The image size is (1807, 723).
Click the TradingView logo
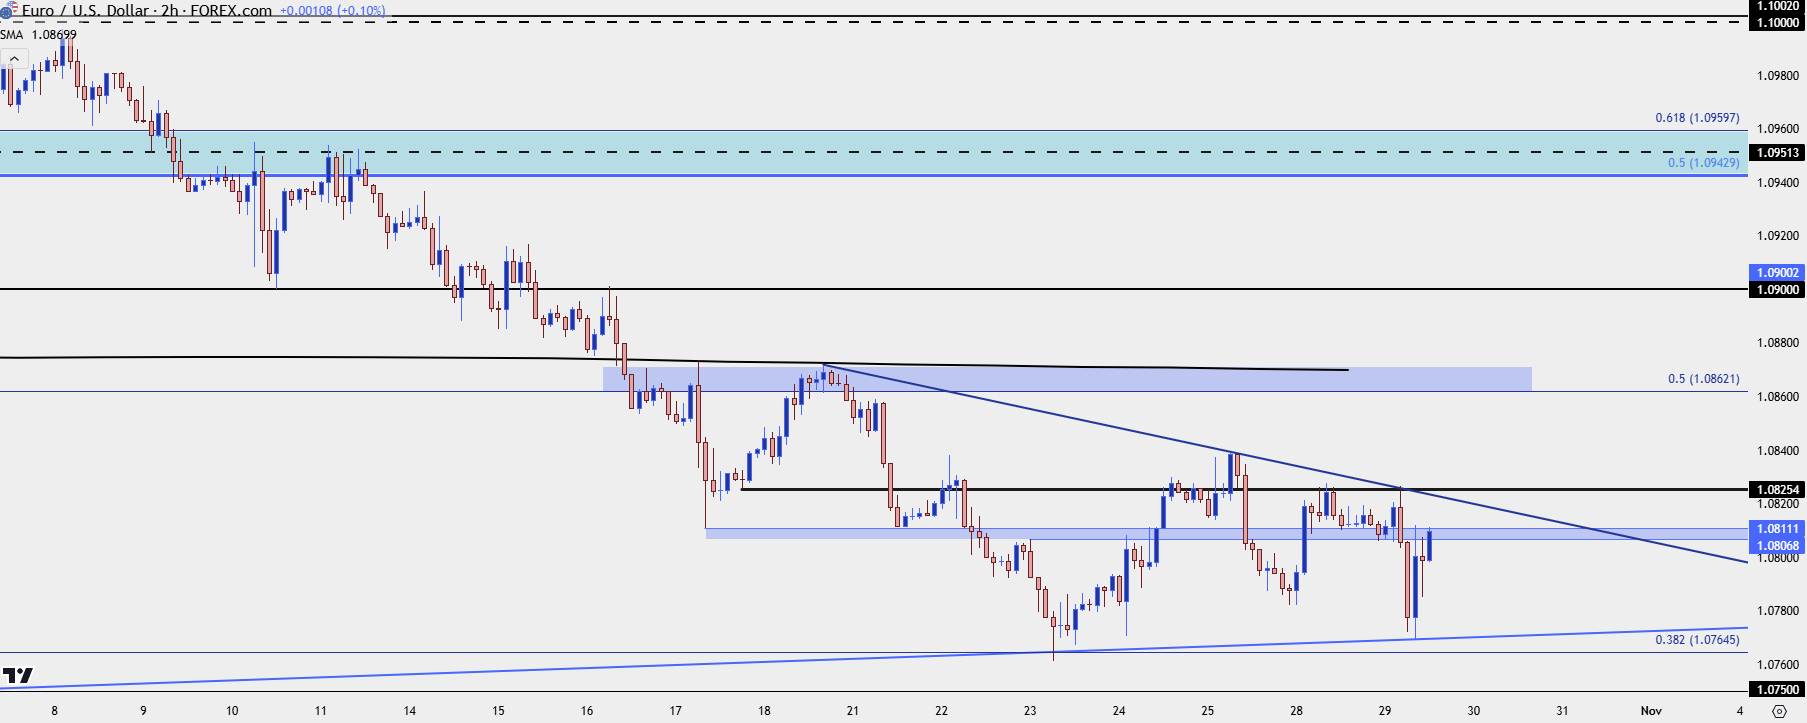click(18, 676)
